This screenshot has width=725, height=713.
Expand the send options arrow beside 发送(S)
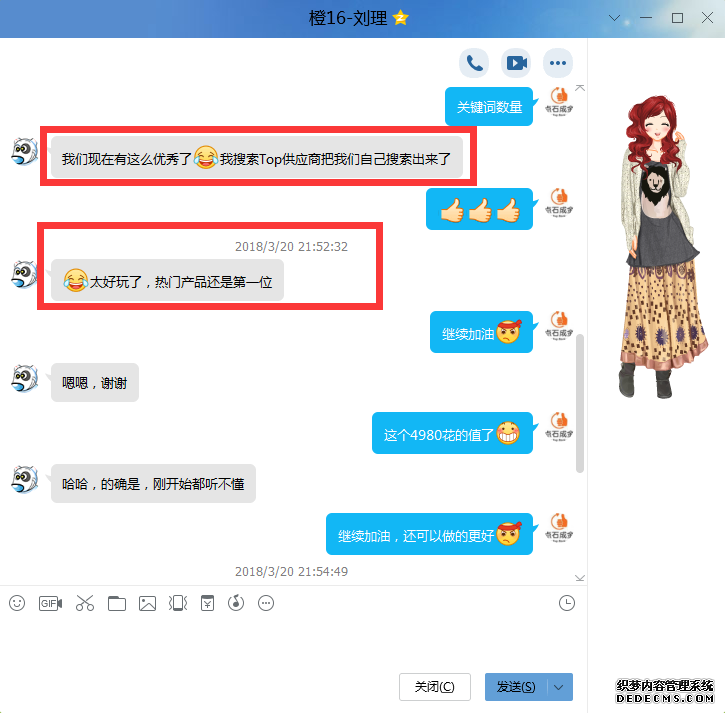[x=559, y=687]
